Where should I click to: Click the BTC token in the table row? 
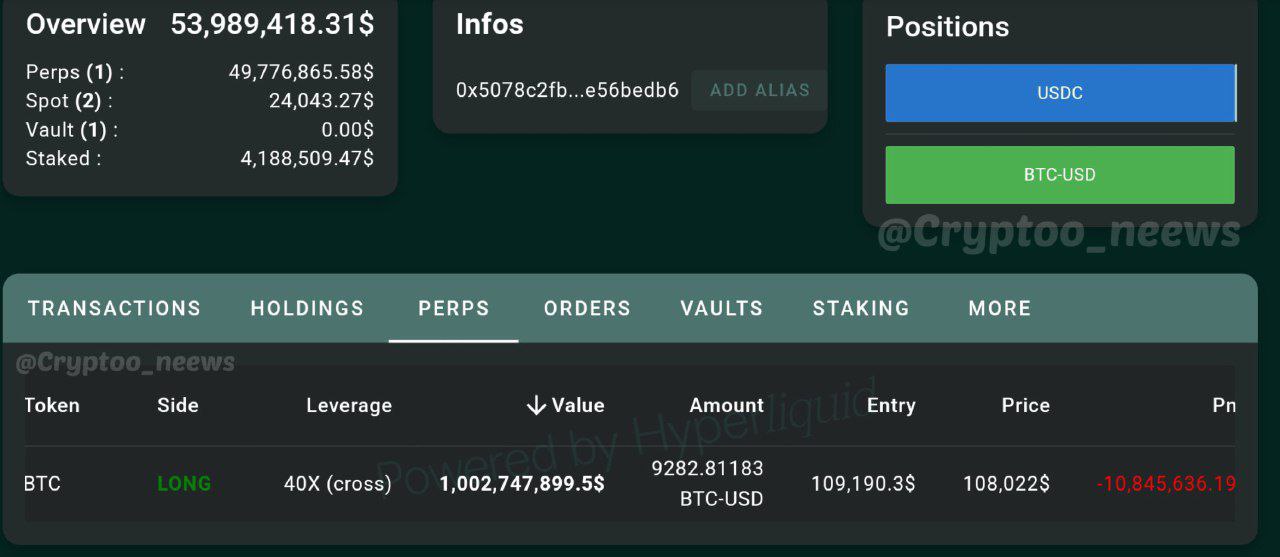(x=43, y=483)
